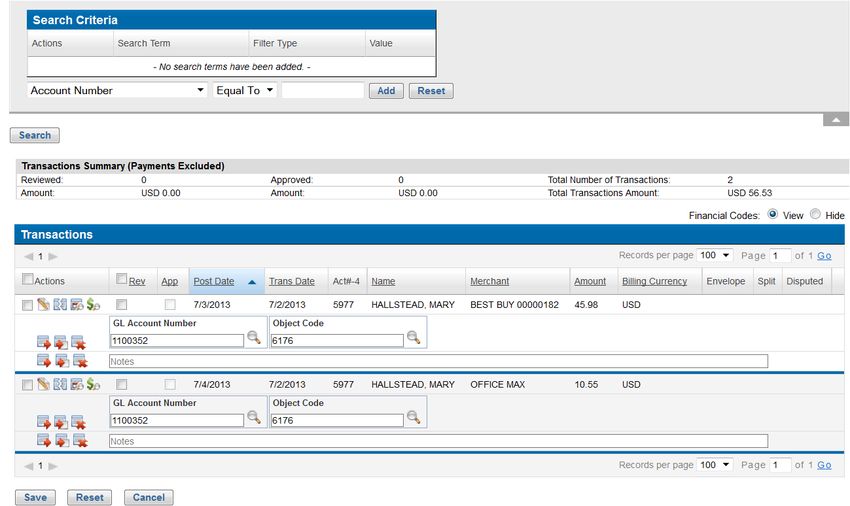The width and height of the screenshot is (850, 506).
Task: Click the Reset button beside Add
Action: (x=431, y=91)
